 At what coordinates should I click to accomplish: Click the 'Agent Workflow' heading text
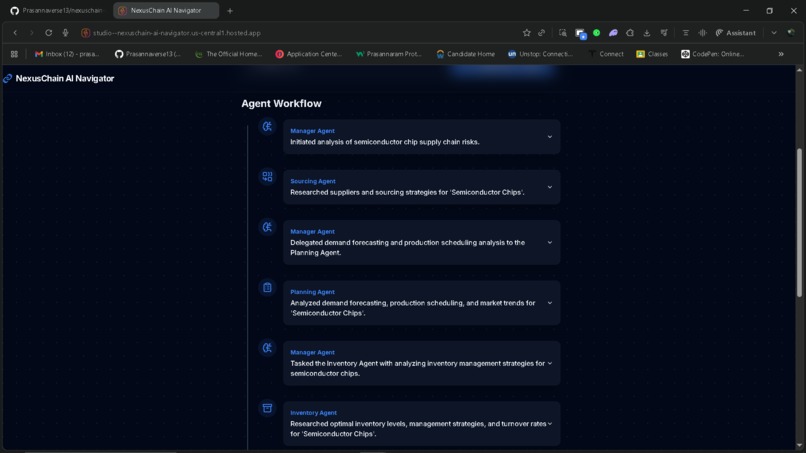point(281,103)
